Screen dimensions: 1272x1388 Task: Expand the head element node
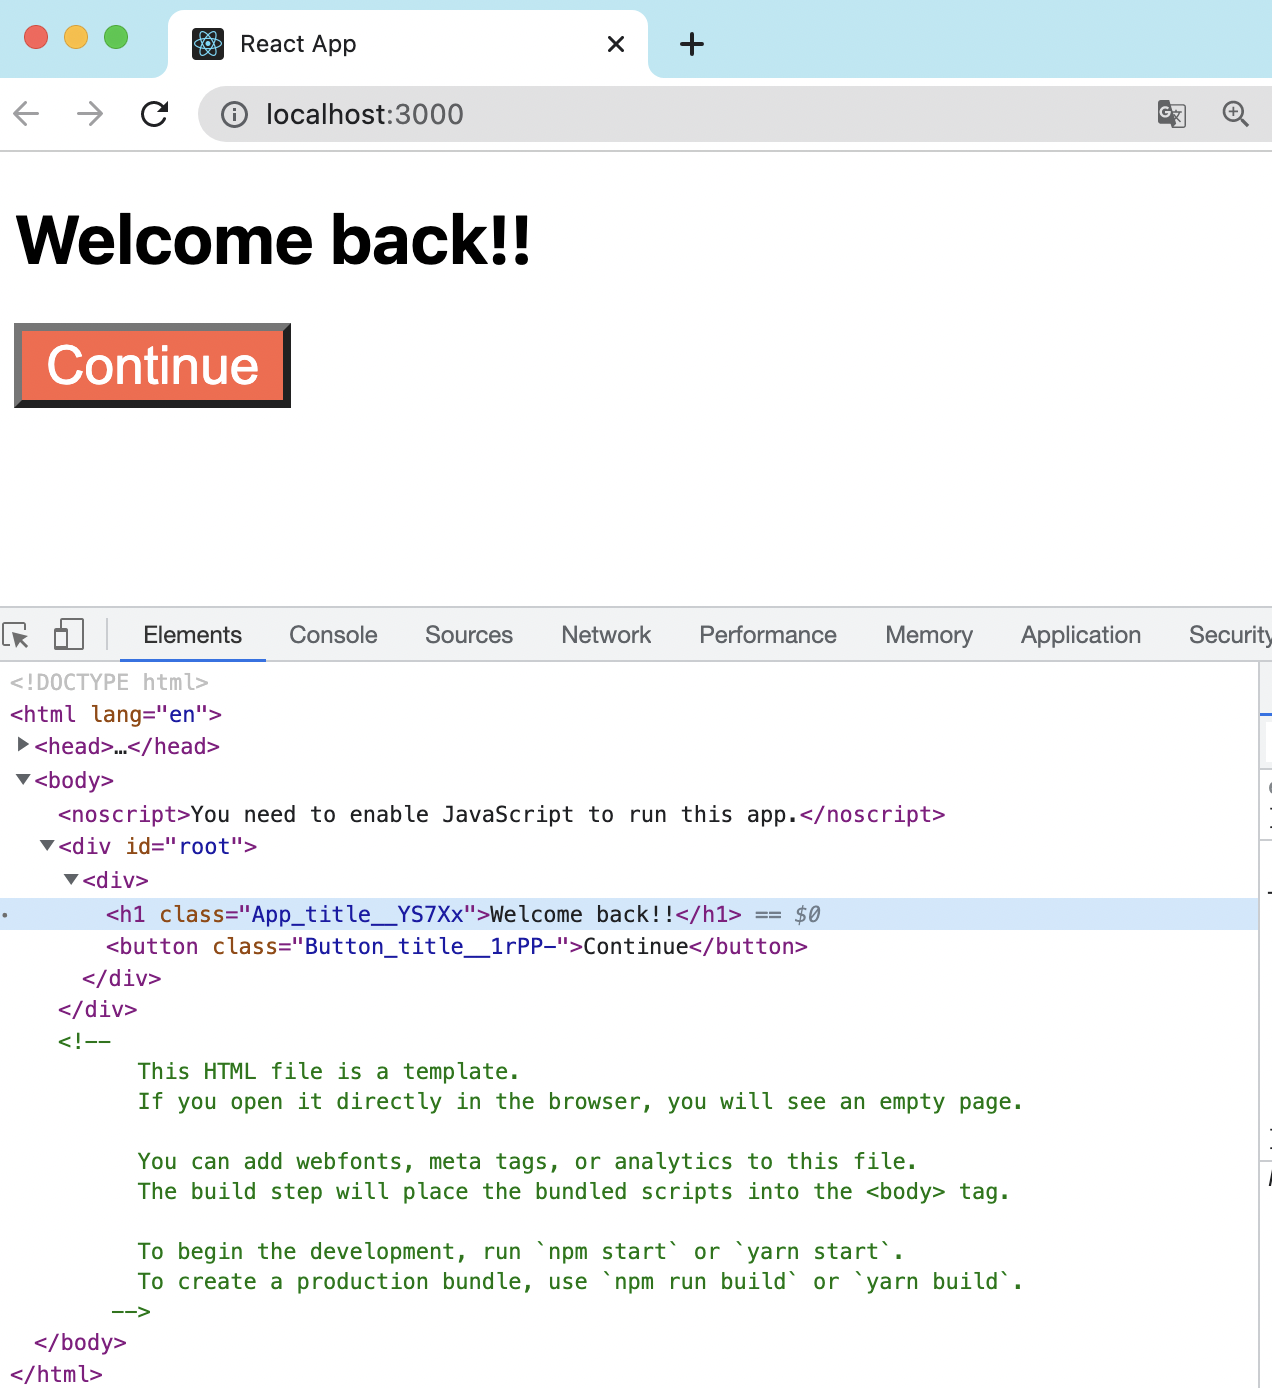[x=23, y=745]
